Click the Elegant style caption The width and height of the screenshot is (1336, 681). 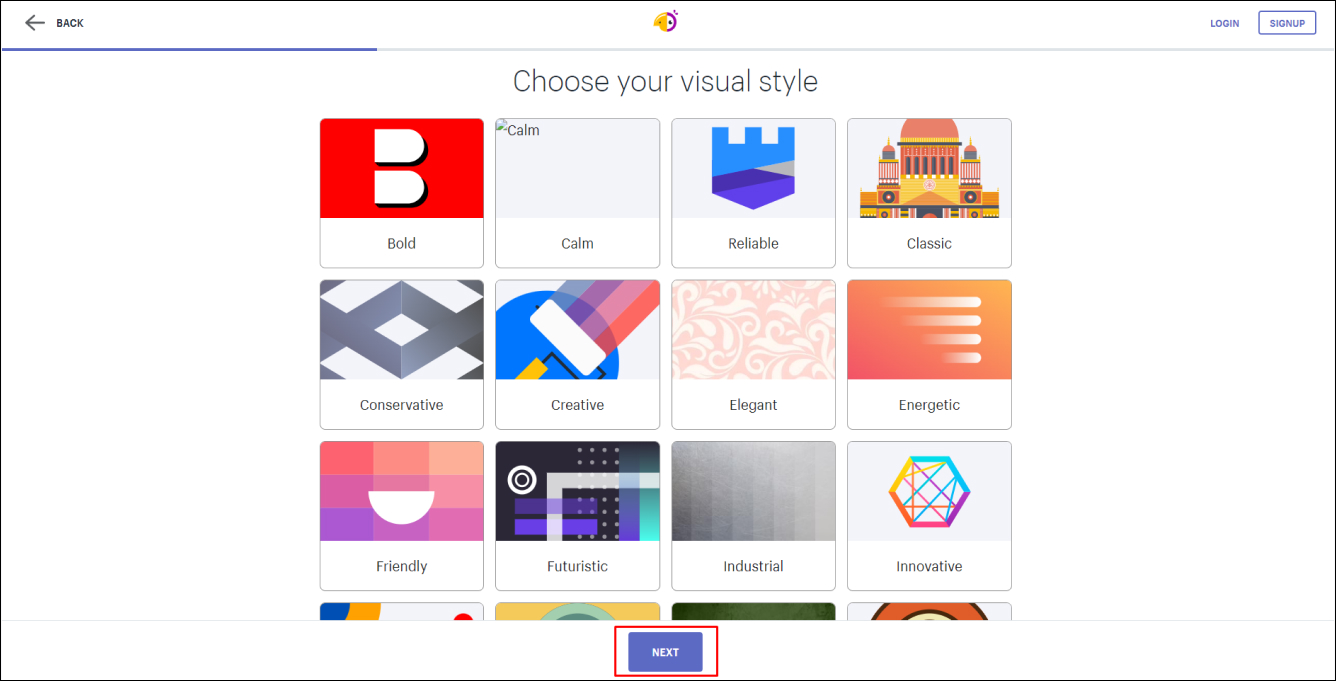tap(753, 405)
